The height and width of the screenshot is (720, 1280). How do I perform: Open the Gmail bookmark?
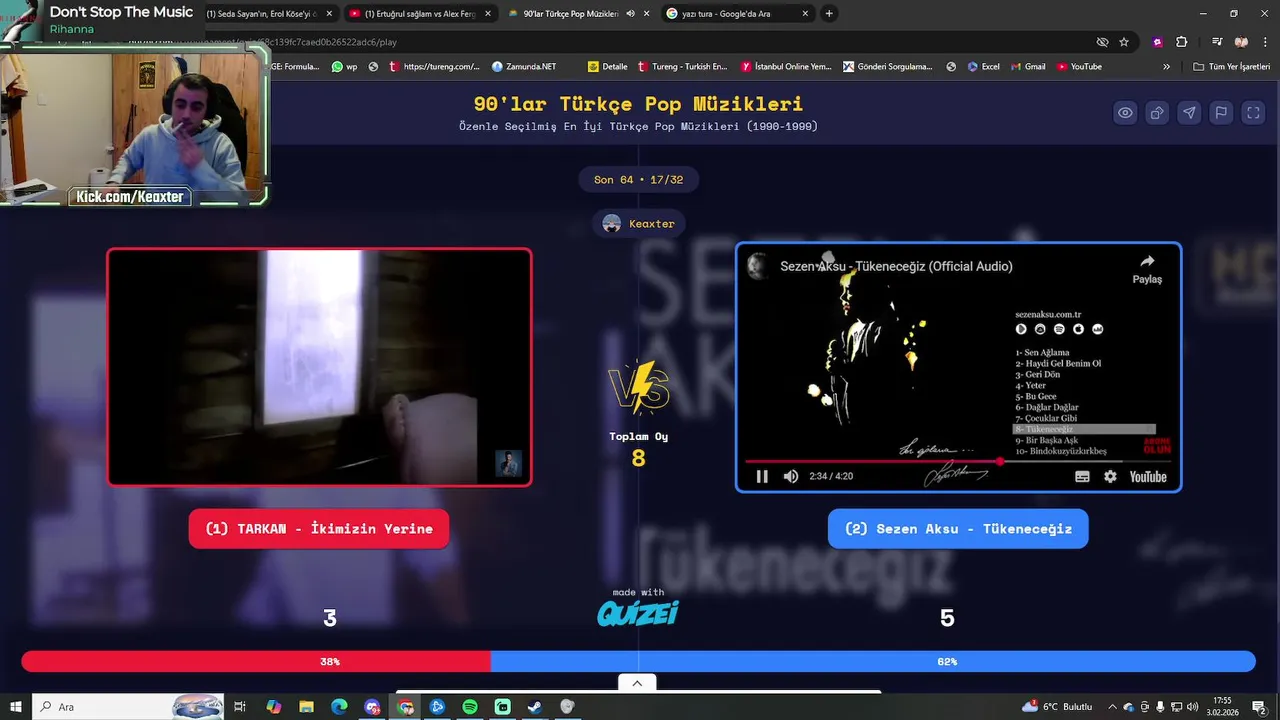1027,67
